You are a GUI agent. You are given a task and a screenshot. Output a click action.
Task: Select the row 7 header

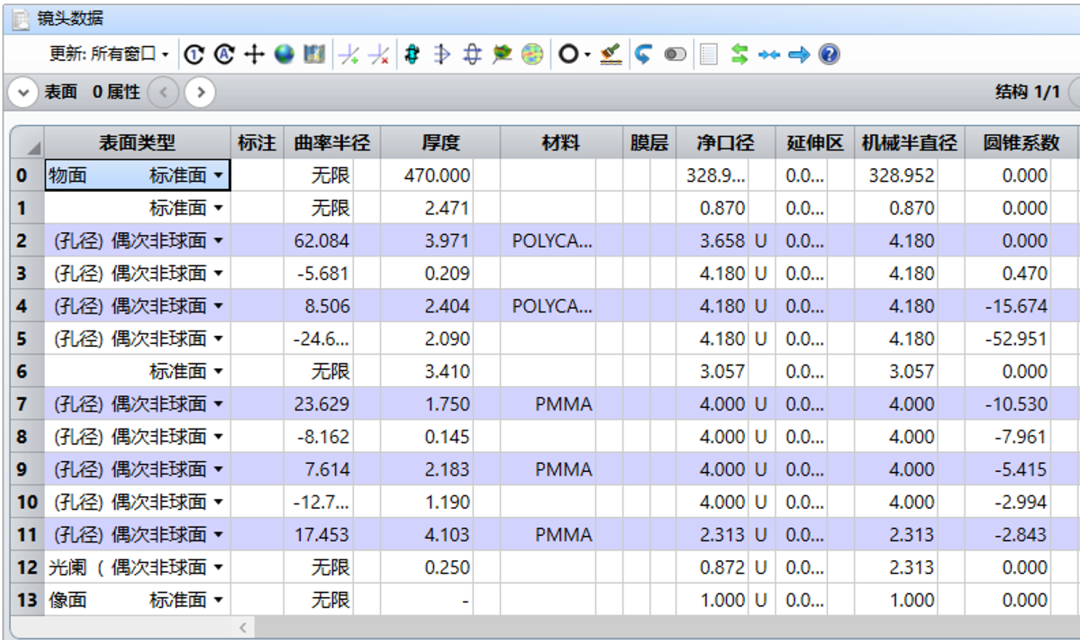click(x=28, y=404)
